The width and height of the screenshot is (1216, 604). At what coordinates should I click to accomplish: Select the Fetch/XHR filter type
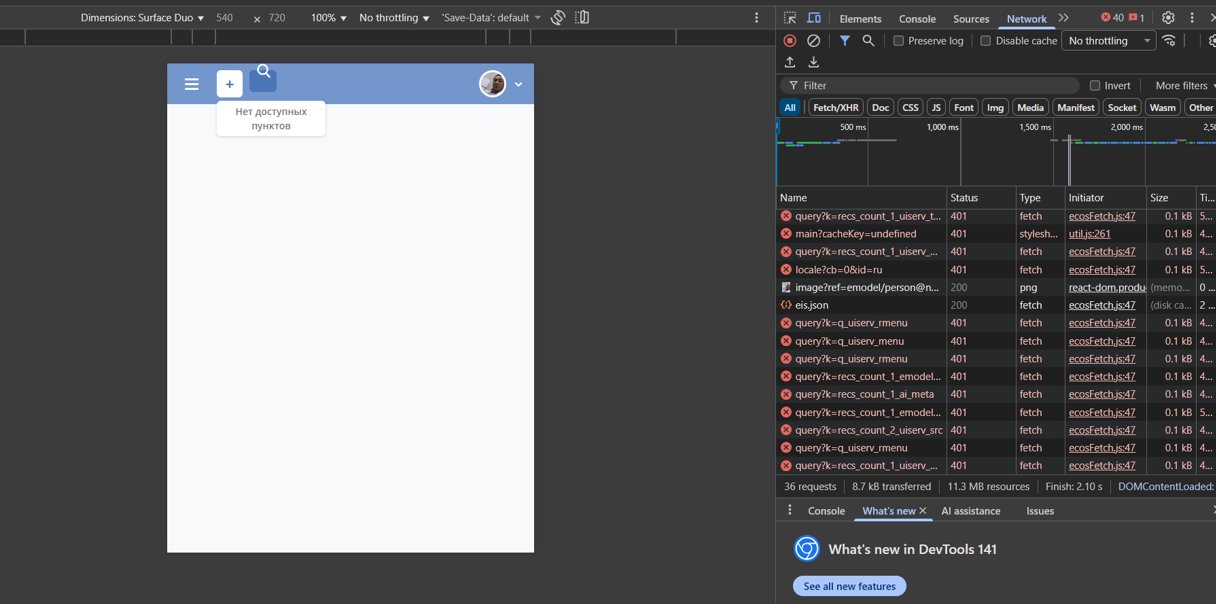(x=835, y=108)
